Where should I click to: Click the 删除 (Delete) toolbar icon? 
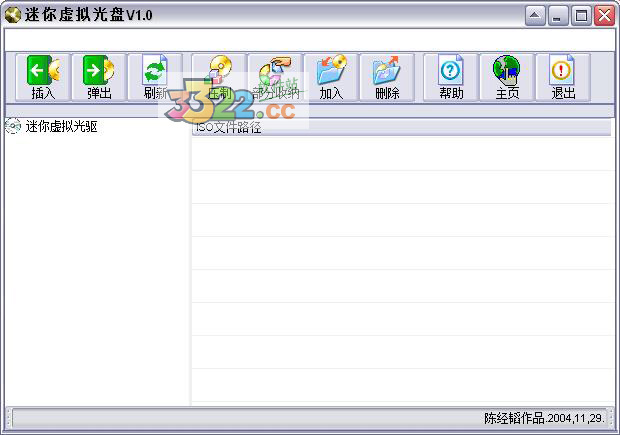(387, 78)
